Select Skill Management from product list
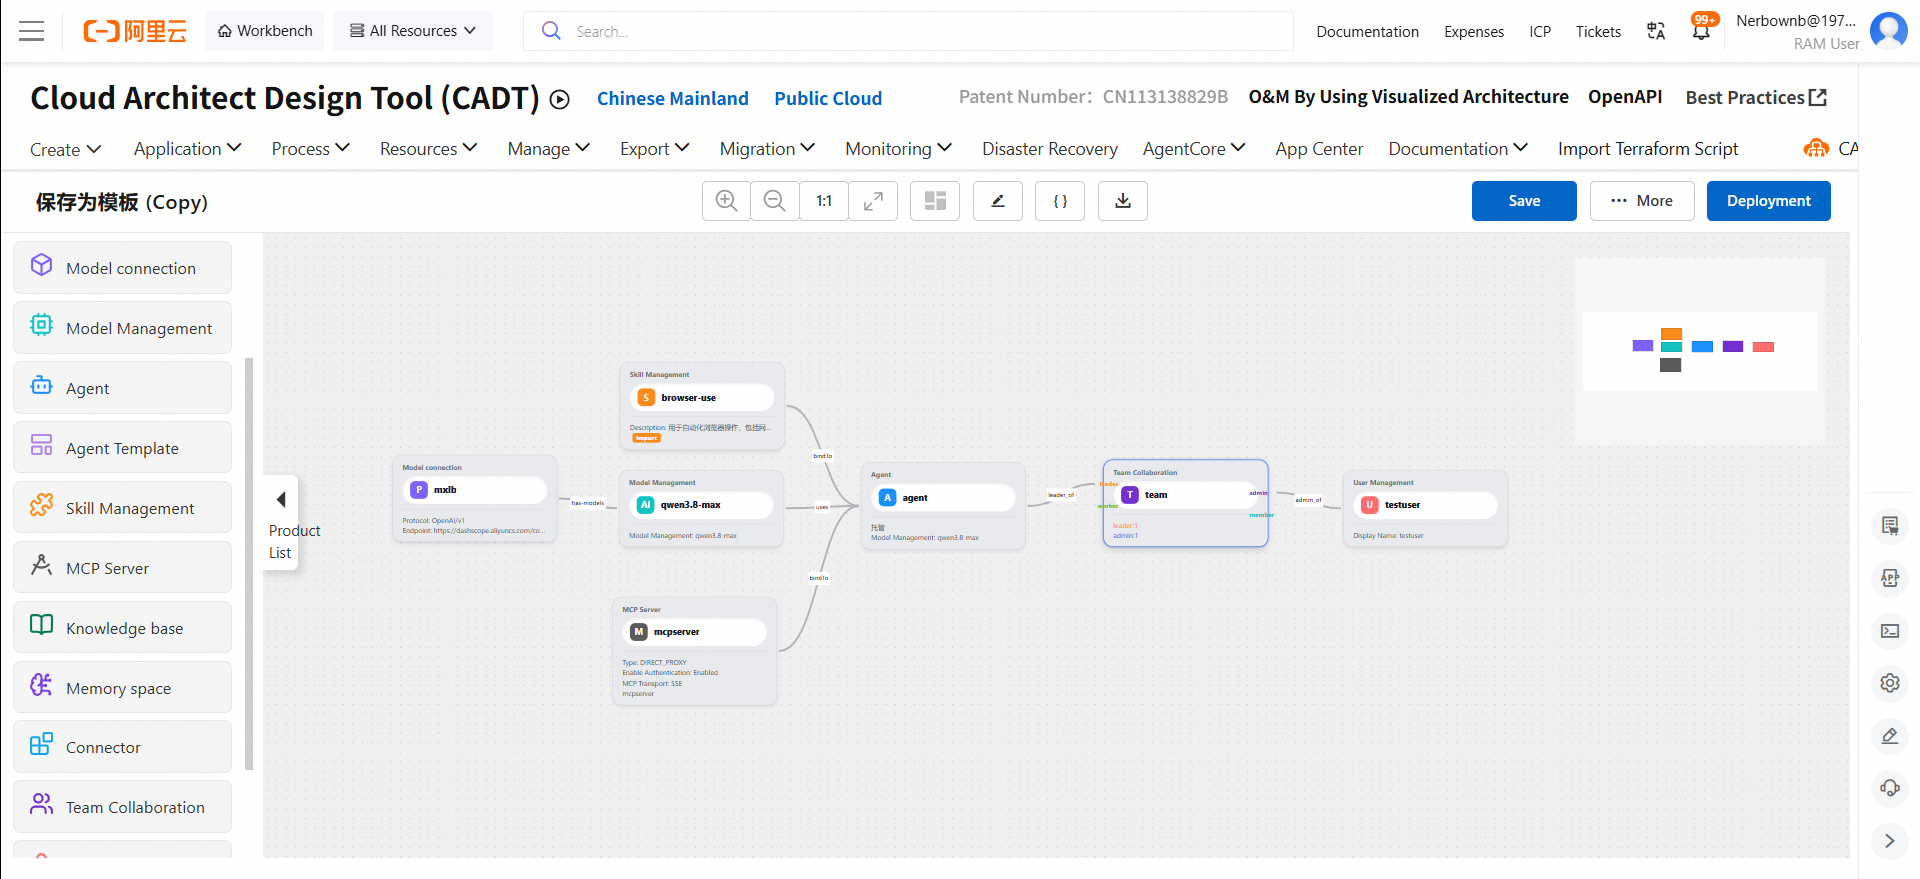 pos(122,507)
